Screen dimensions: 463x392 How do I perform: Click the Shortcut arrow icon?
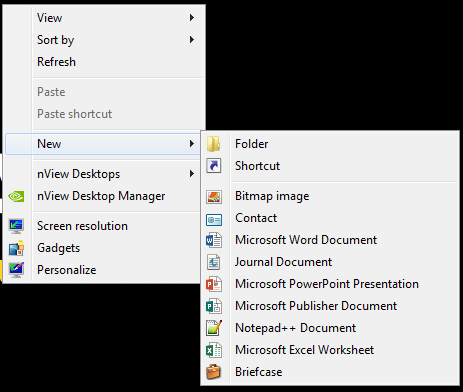tap(213, 166)
